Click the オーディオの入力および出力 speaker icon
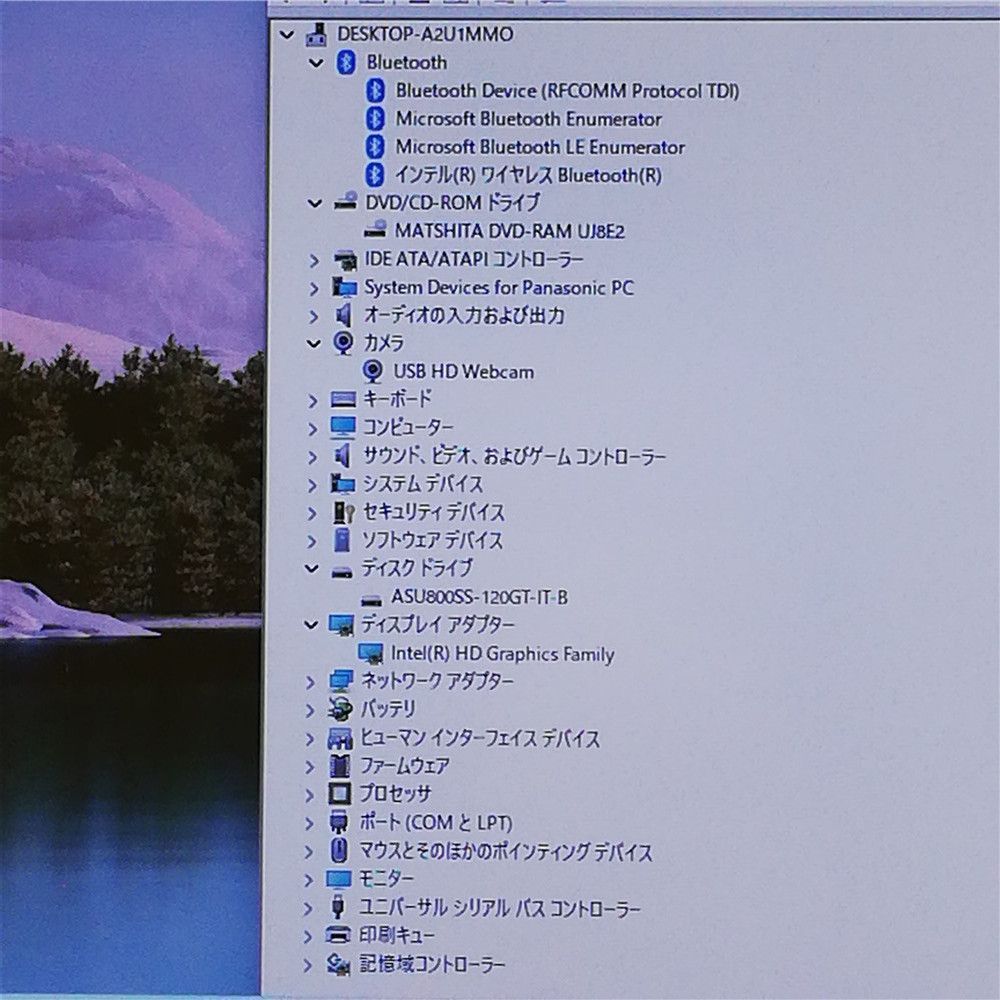This screenshot has height=1000, width=1000. click(343, 316)
